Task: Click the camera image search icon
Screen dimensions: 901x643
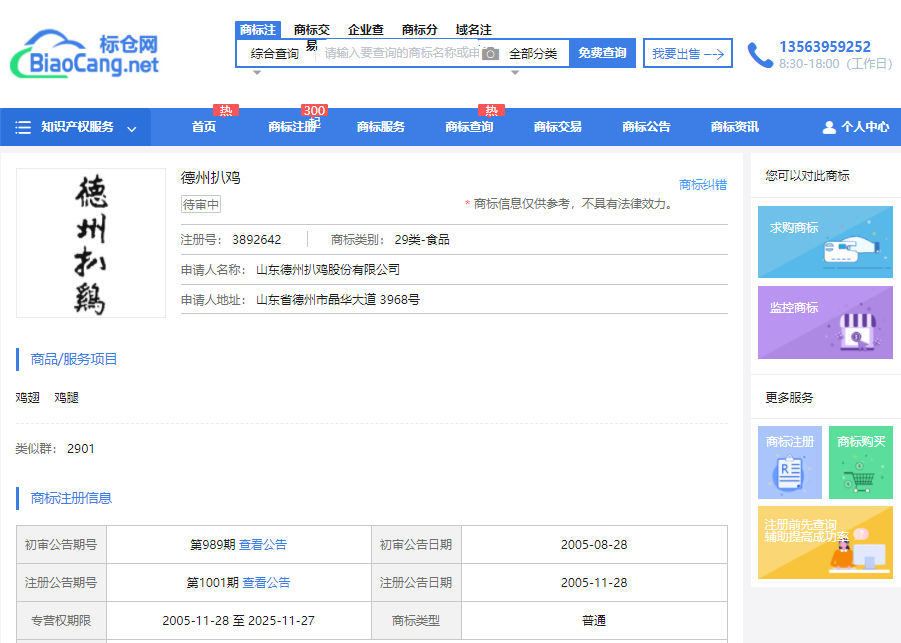Action: (490, 54)
